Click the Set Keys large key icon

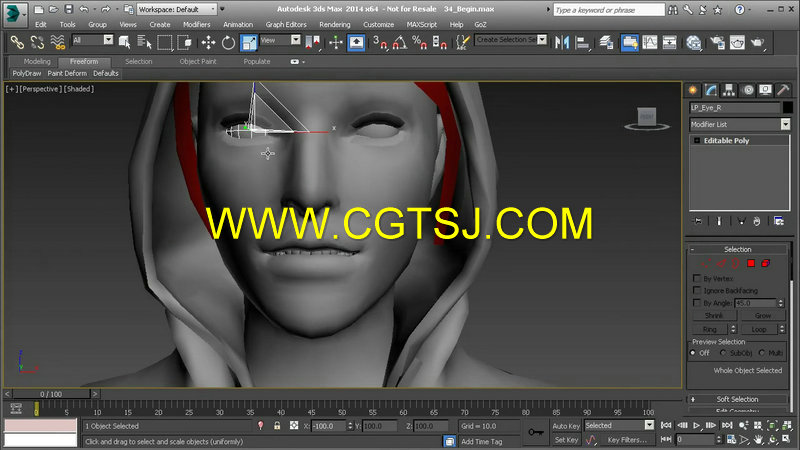pyautogui.click(x=536, y=432)
